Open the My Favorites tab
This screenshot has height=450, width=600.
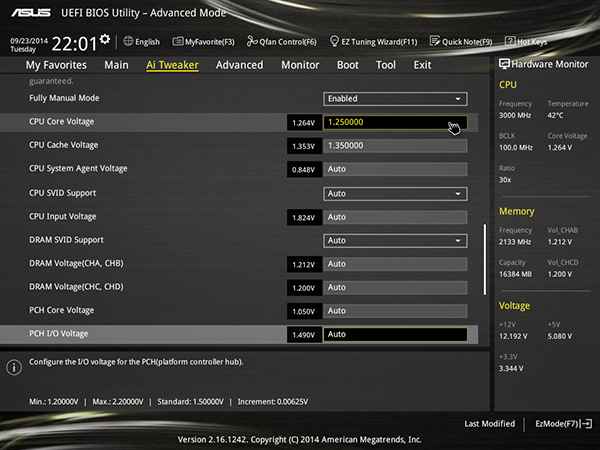pos(56,65)
